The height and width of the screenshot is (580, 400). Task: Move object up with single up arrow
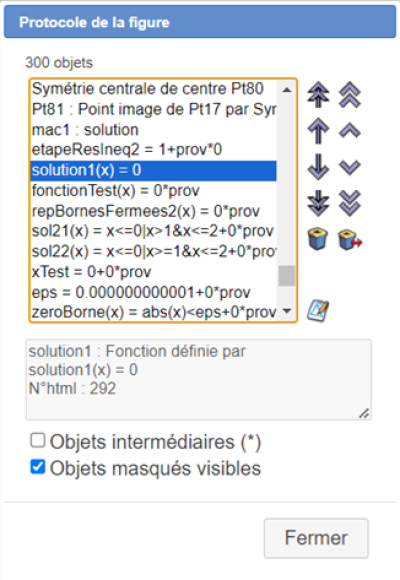click(x=318, y=131)
